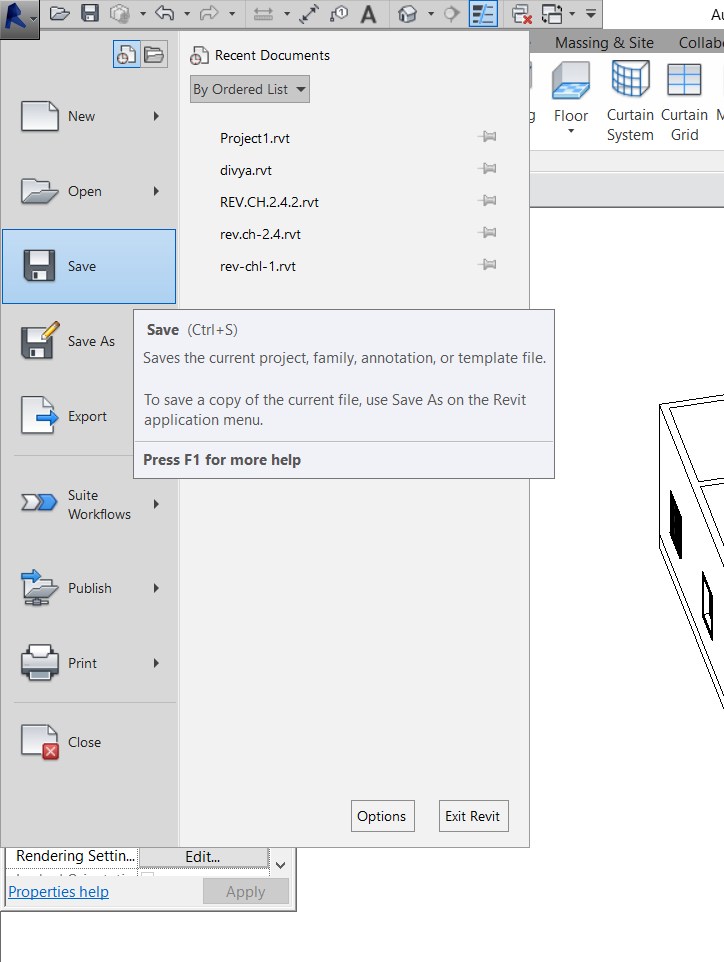Click the Revit application menu button
Screen dimensions: 724x962
point(19,18)
